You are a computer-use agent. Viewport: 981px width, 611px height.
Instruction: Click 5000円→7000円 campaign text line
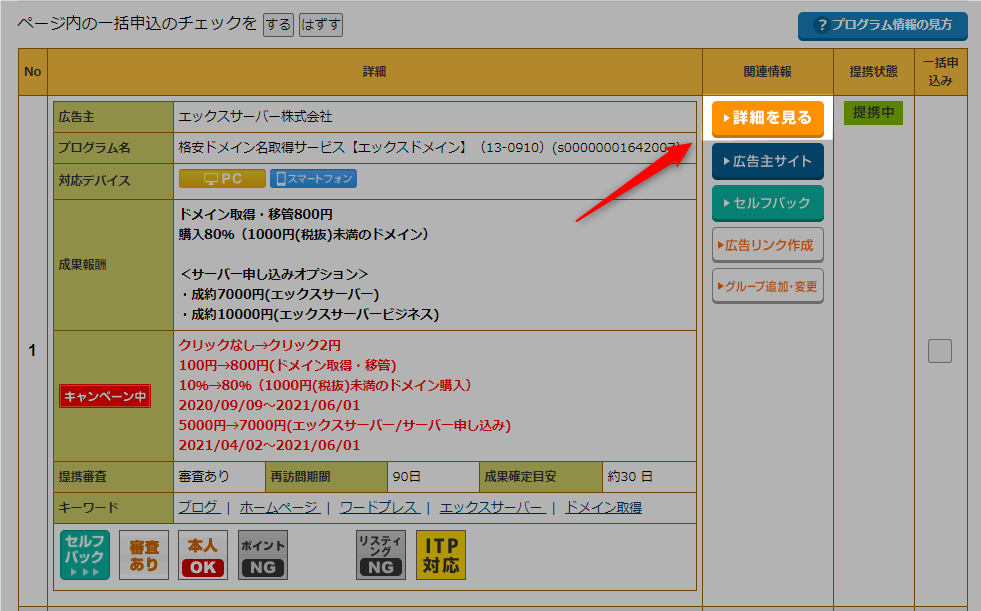345,425
